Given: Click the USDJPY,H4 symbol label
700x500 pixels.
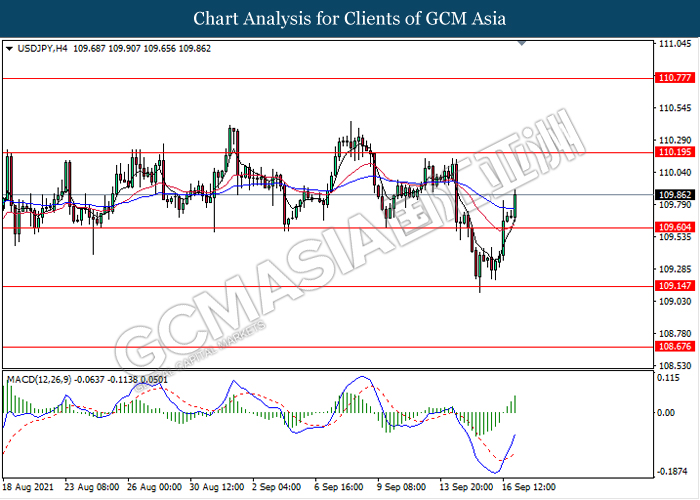Looking at the screenshot, I should pyautogui.click(x=42, y=49).
